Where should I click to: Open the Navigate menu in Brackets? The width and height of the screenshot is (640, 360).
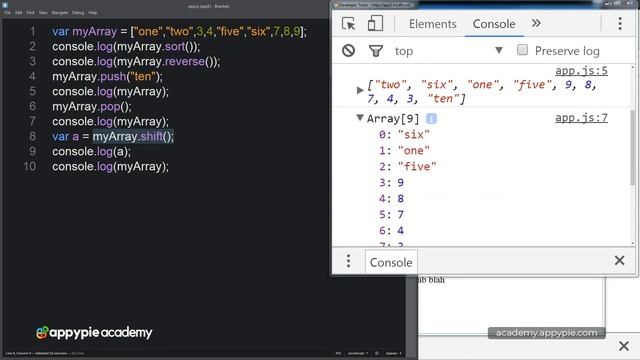(x=60, y=13)
